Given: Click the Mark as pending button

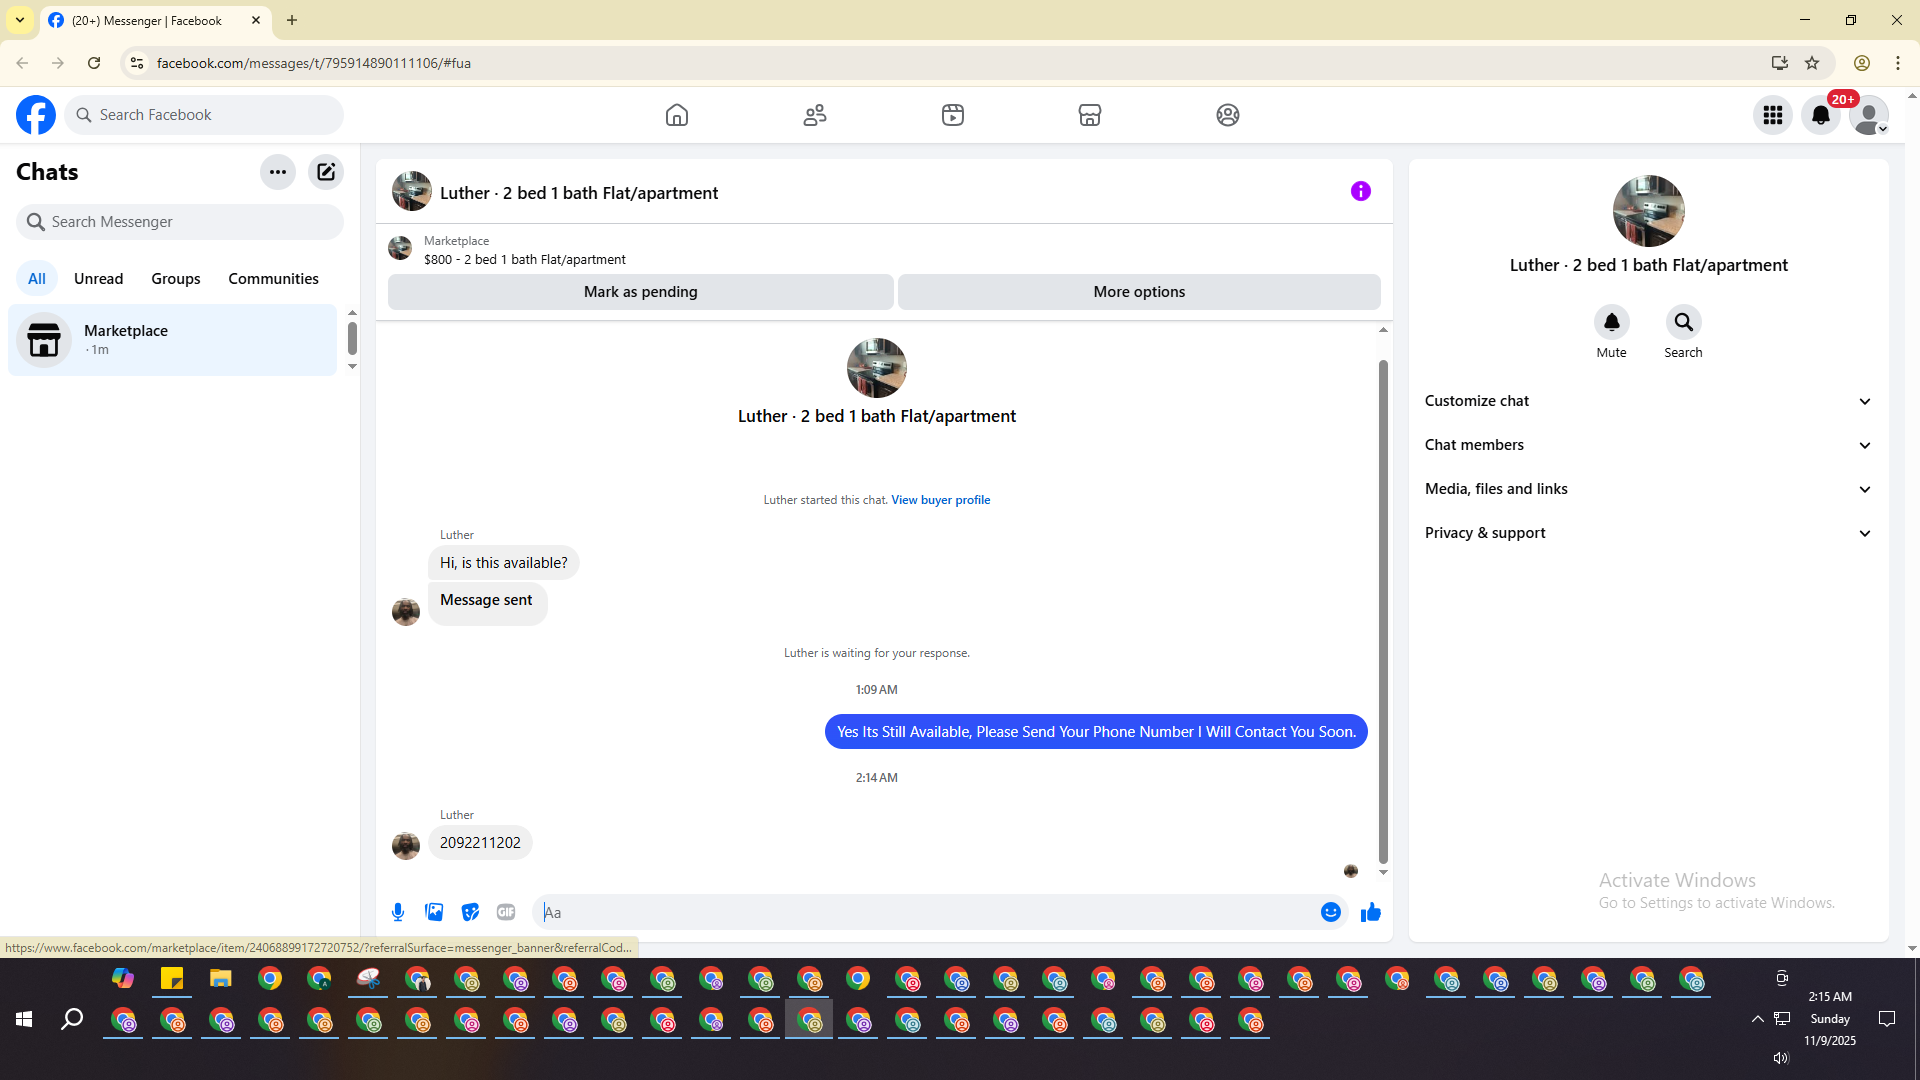Looking at the screenshot, I should coord(640,292).
